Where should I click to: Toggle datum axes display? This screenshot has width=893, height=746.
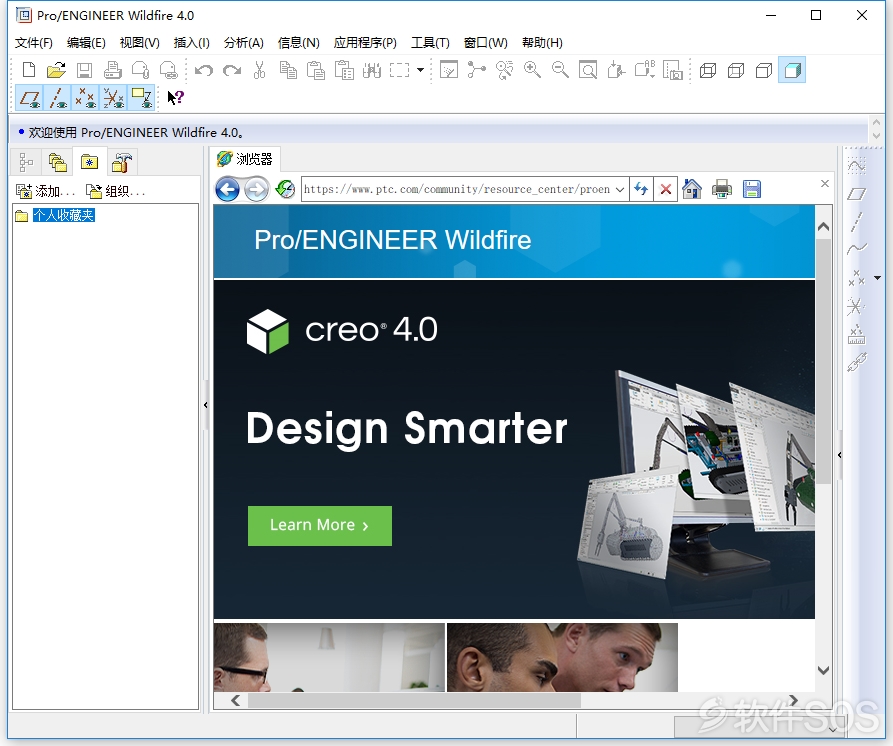click(x=57, y=98)
